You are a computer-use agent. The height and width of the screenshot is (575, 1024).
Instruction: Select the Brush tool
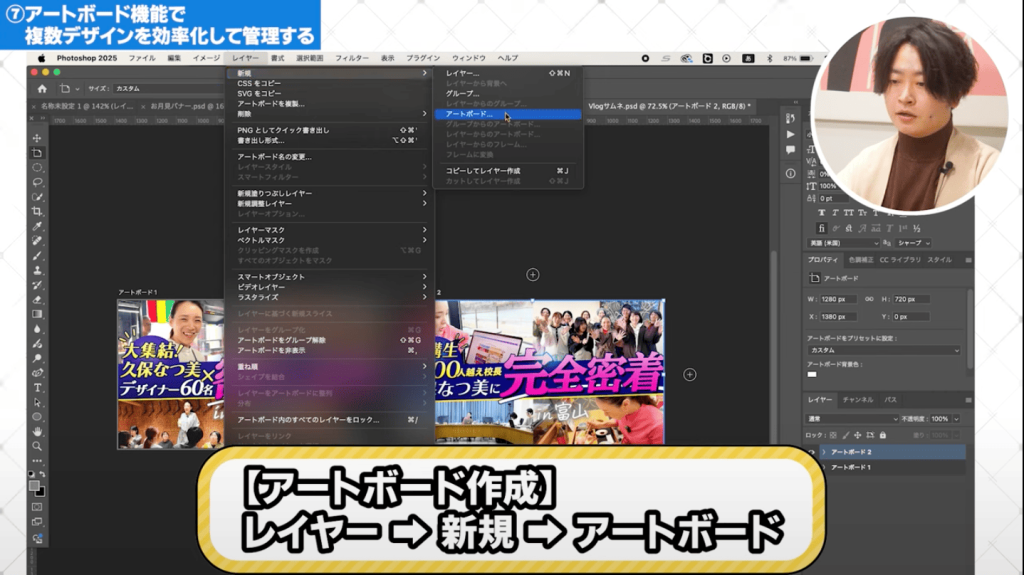click(37, 255)
